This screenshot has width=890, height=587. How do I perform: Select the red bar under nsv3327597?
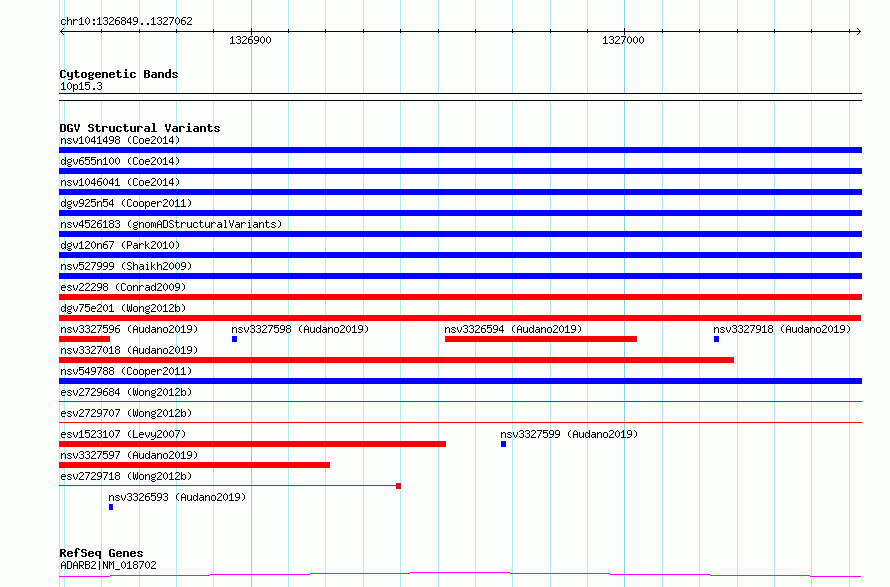click(x=194, y=465)
